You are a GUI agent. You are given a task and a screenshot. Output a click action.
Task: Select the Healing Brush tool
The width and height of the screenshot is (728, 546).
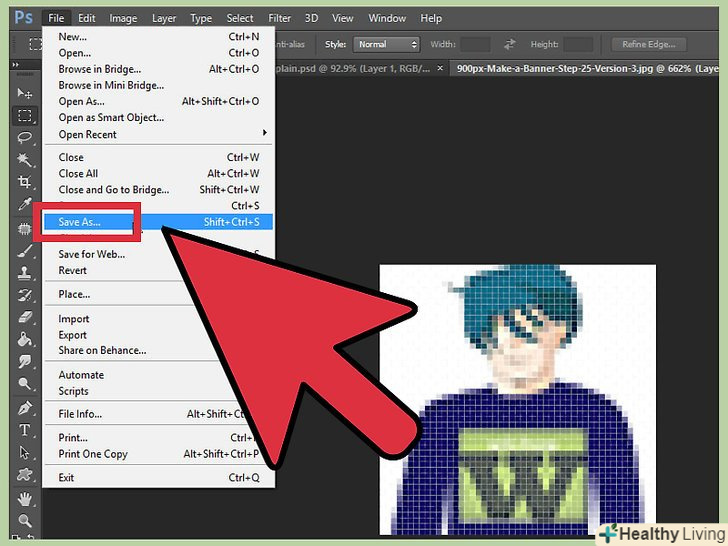point(25,228)
